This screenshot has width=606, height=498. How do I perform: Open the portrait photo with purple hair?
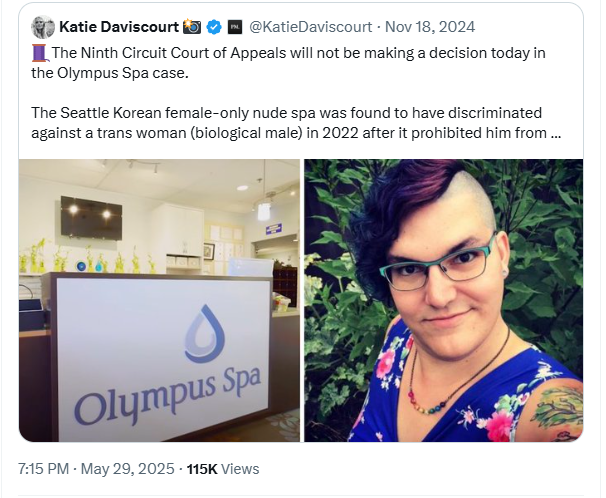click(x=444, y=300)
